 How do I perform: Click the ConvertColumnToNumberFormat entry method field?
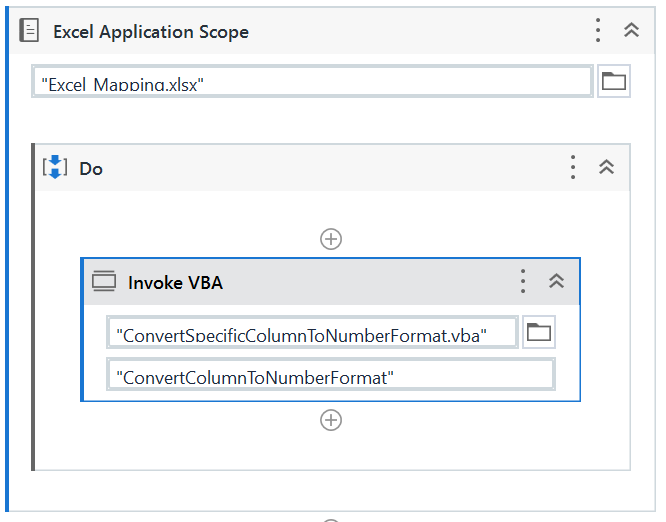(330, 376)
